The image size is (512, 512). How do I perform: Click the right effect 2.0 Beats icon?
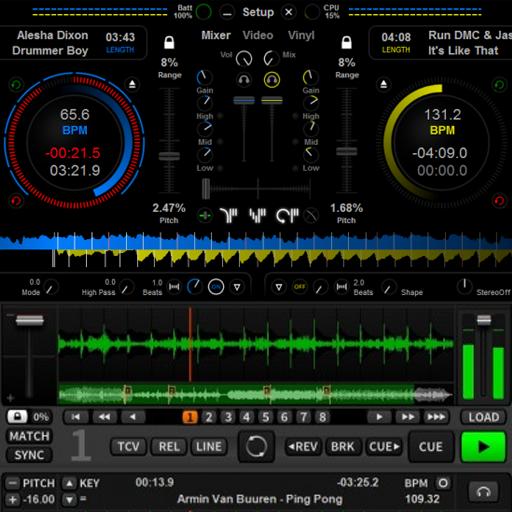[x=342, y=287]
